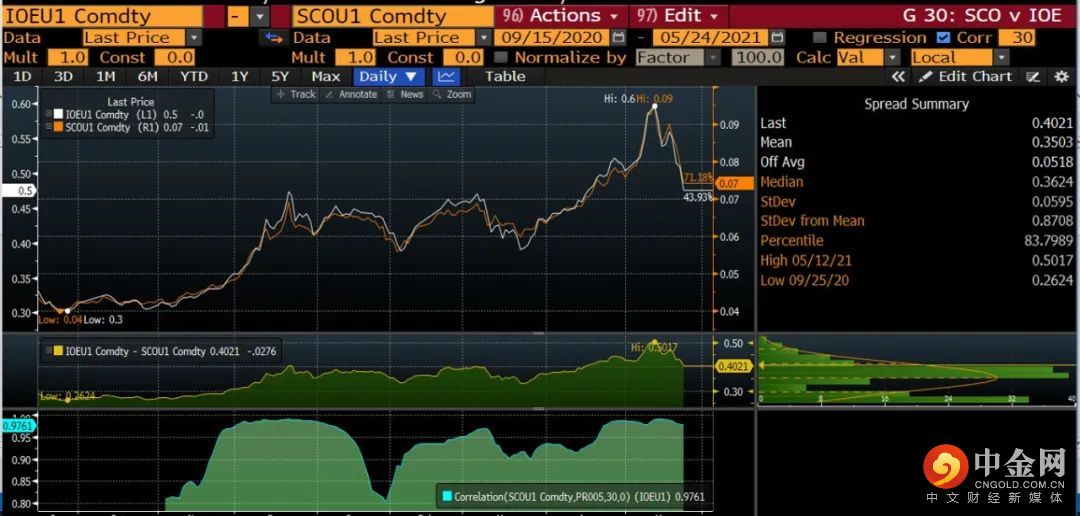
Task: Open the Local currency dropdown
Action: 1001,58
